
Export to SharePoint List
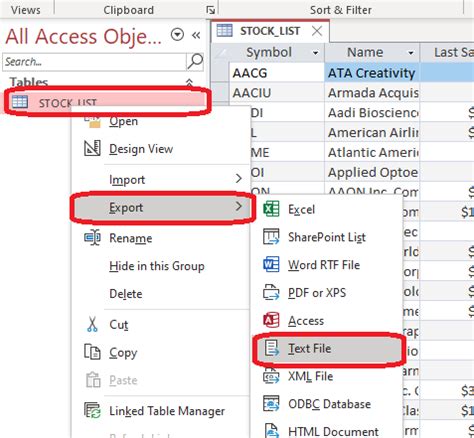click(327, 237)
